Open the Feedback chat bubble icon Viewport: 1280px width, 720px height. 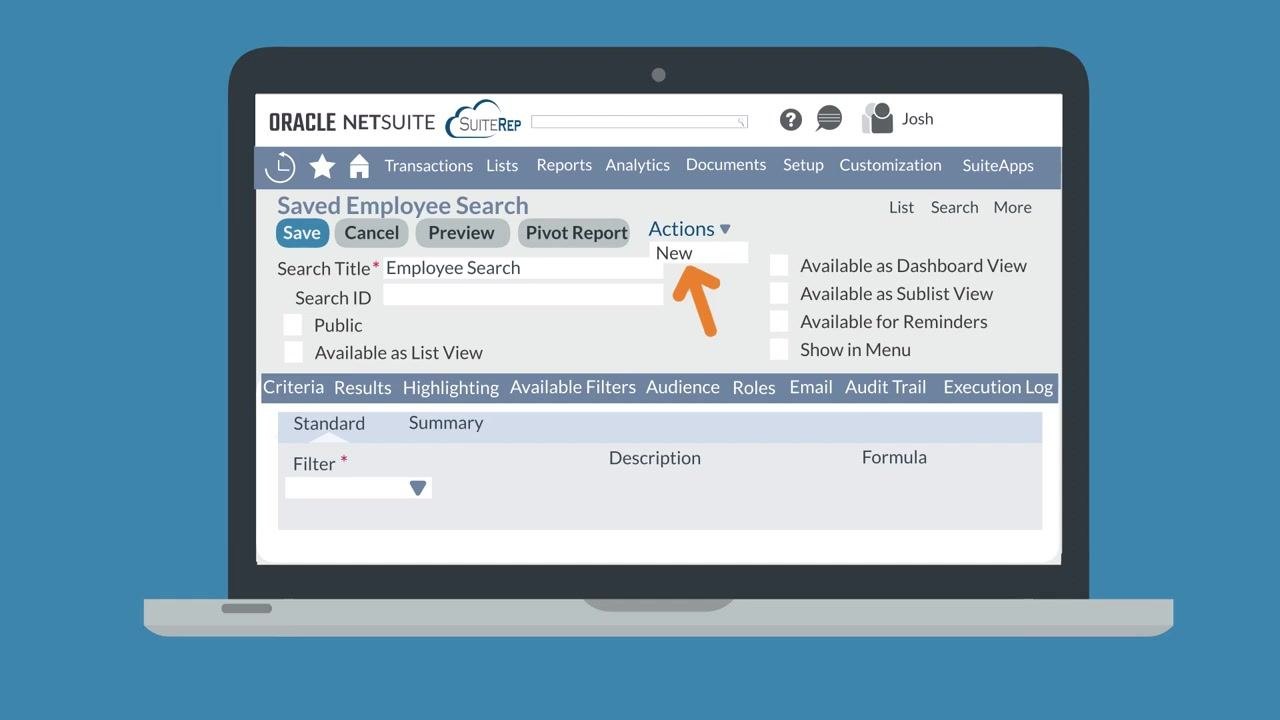pyautogui.click(x=829, y=119)
